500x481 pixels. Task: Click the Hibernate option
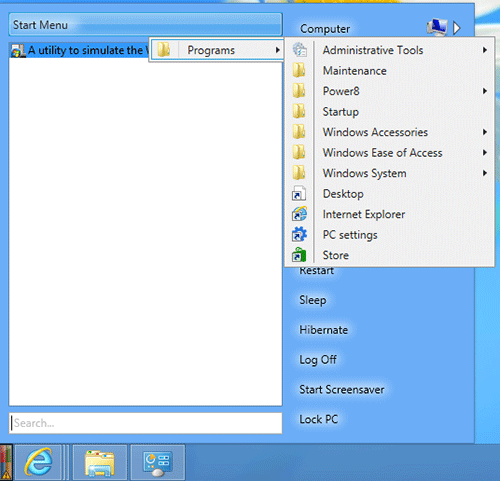pos(324,330)
